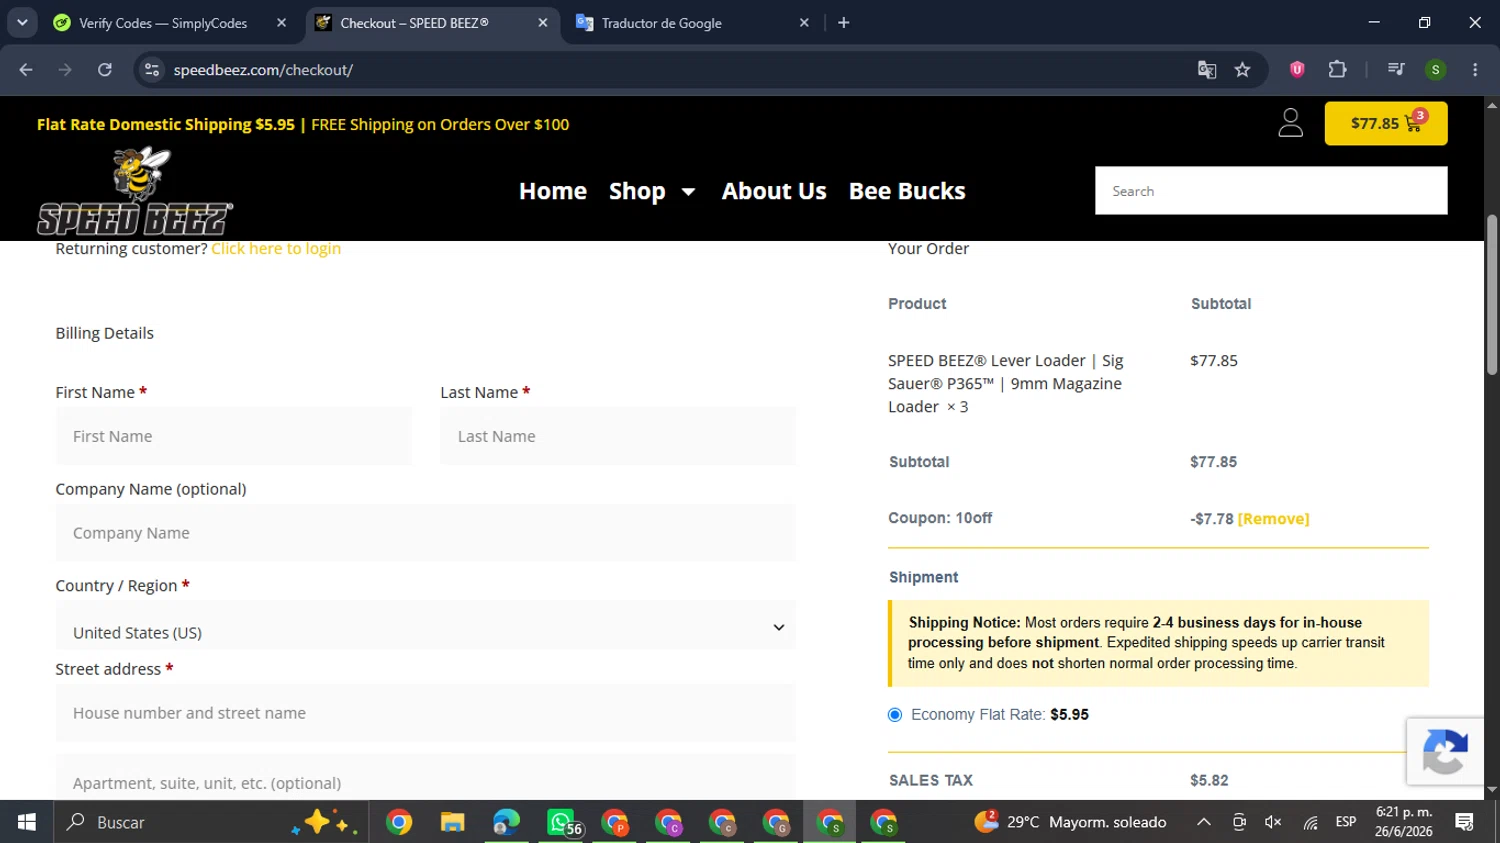The height and width of the screenshot is (843, 1500).
Task: Expand the Shop menu arrow
Action: pos(688,192)
